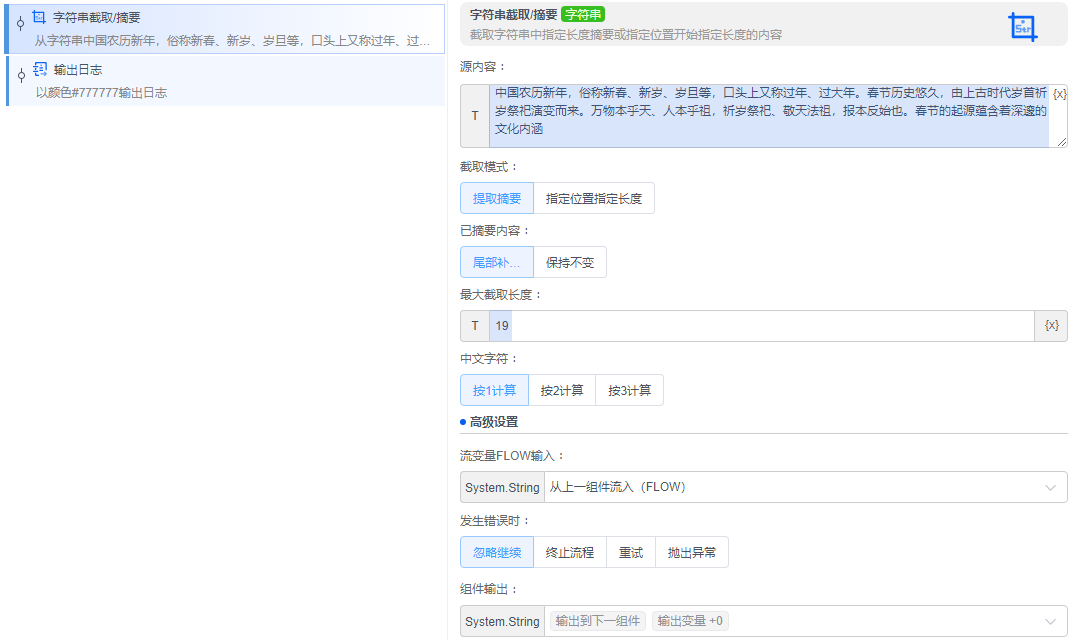Click the {x} icon beside the max length field
Viewport: 1071px width, 640px height.
point(1053,326)
